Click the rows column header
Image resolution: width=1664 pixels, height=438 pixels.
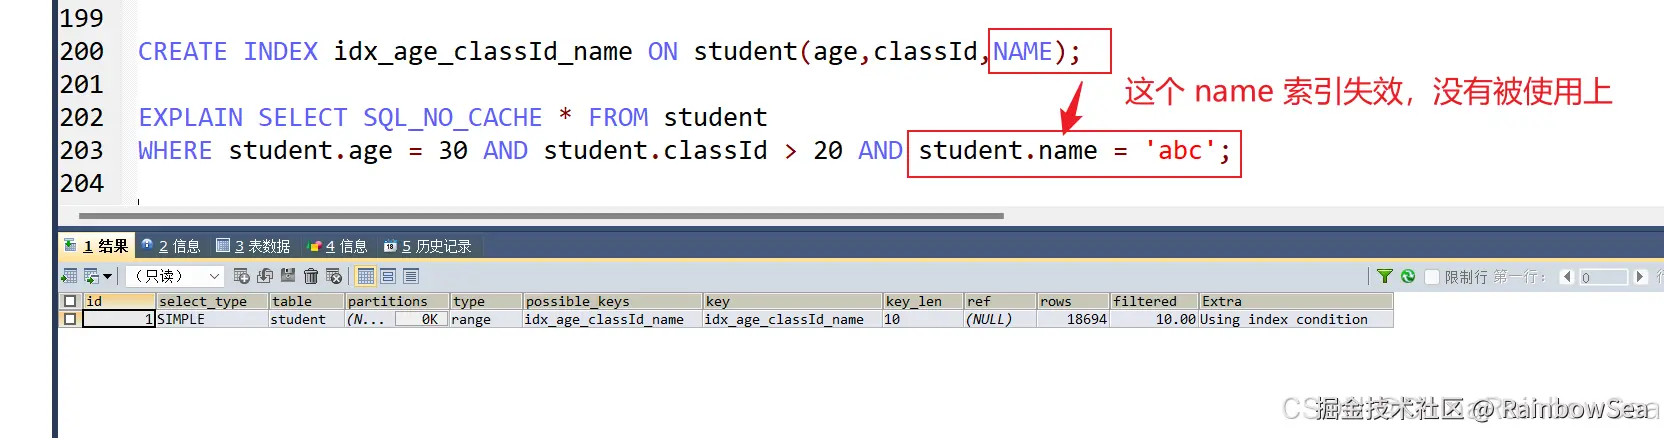coord(1073,301)
